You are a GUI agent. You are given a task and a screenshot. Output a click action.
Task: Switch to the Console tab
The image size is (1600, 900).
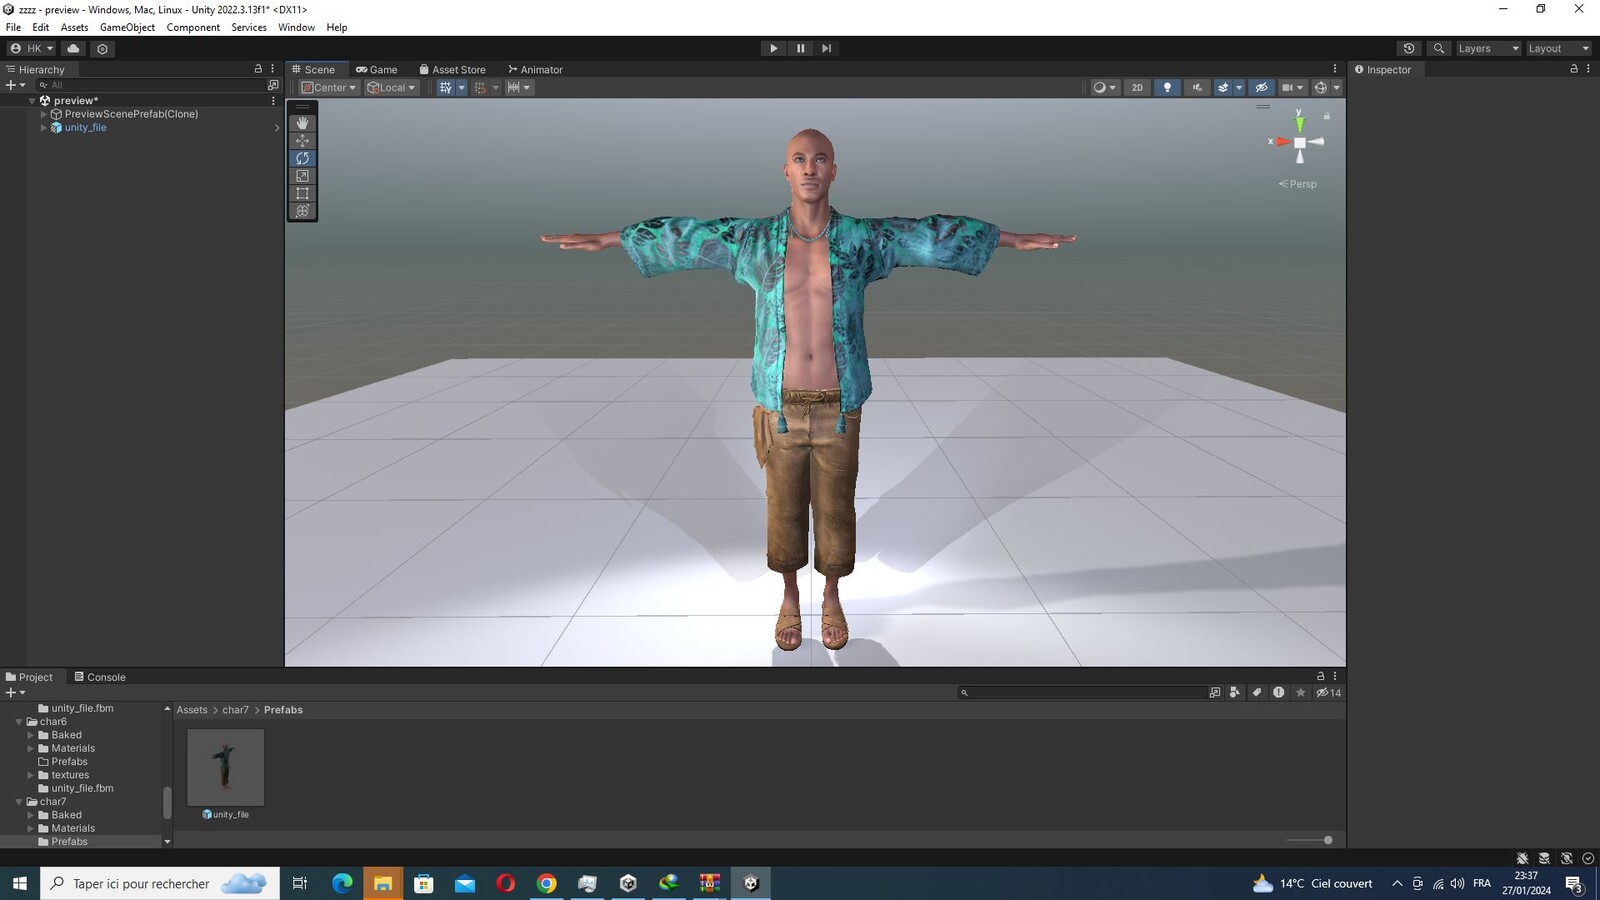[100, 677]
